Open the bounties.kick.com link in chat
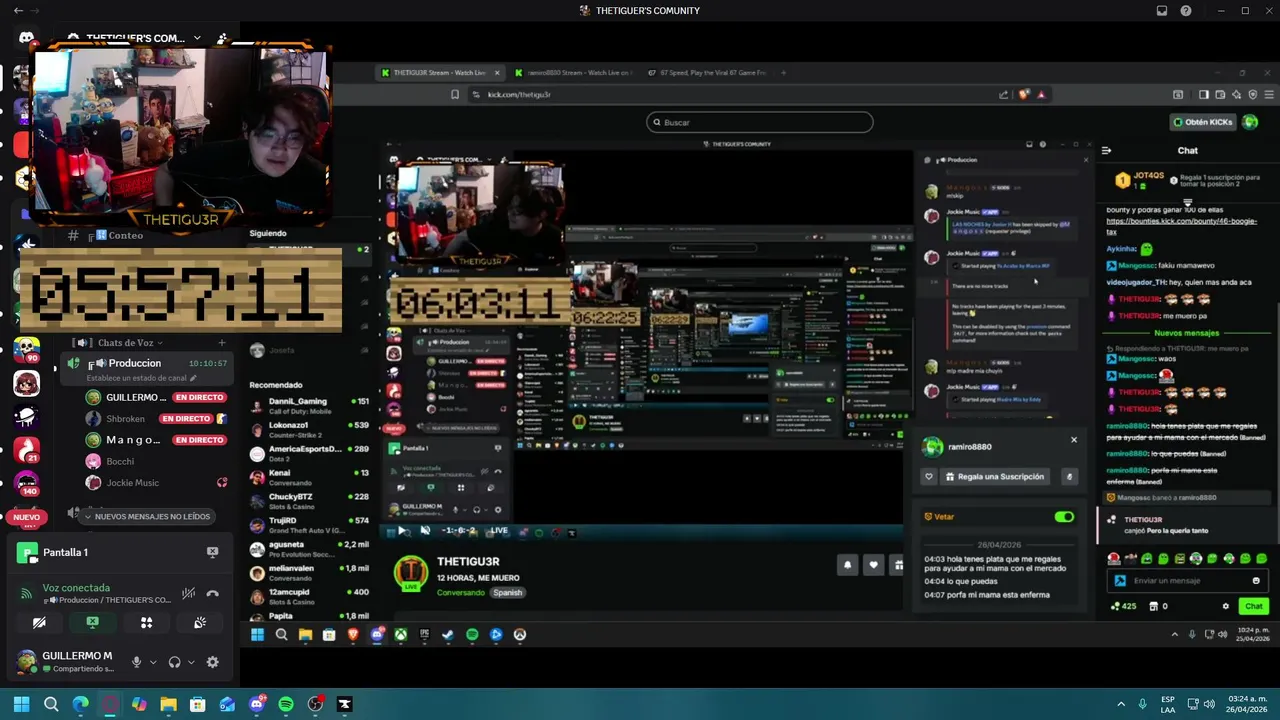This screenshot has width=1280, height=720. [1181, 226]
